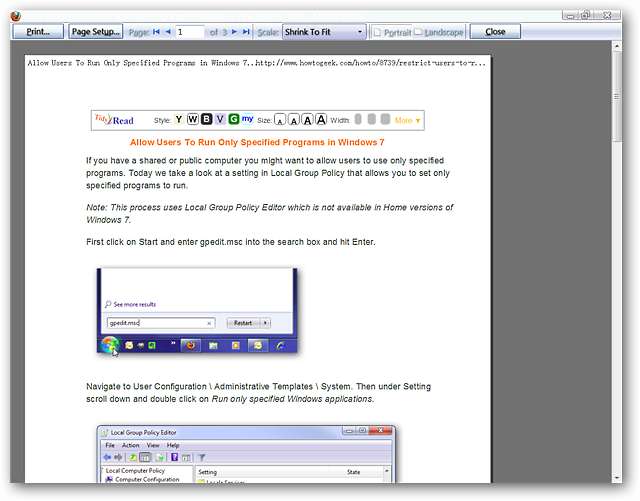Open File menu in Local Group Policy Editor
Viewport: 640px width, 501px height.
pyautogui.click(x=110, y=445)
